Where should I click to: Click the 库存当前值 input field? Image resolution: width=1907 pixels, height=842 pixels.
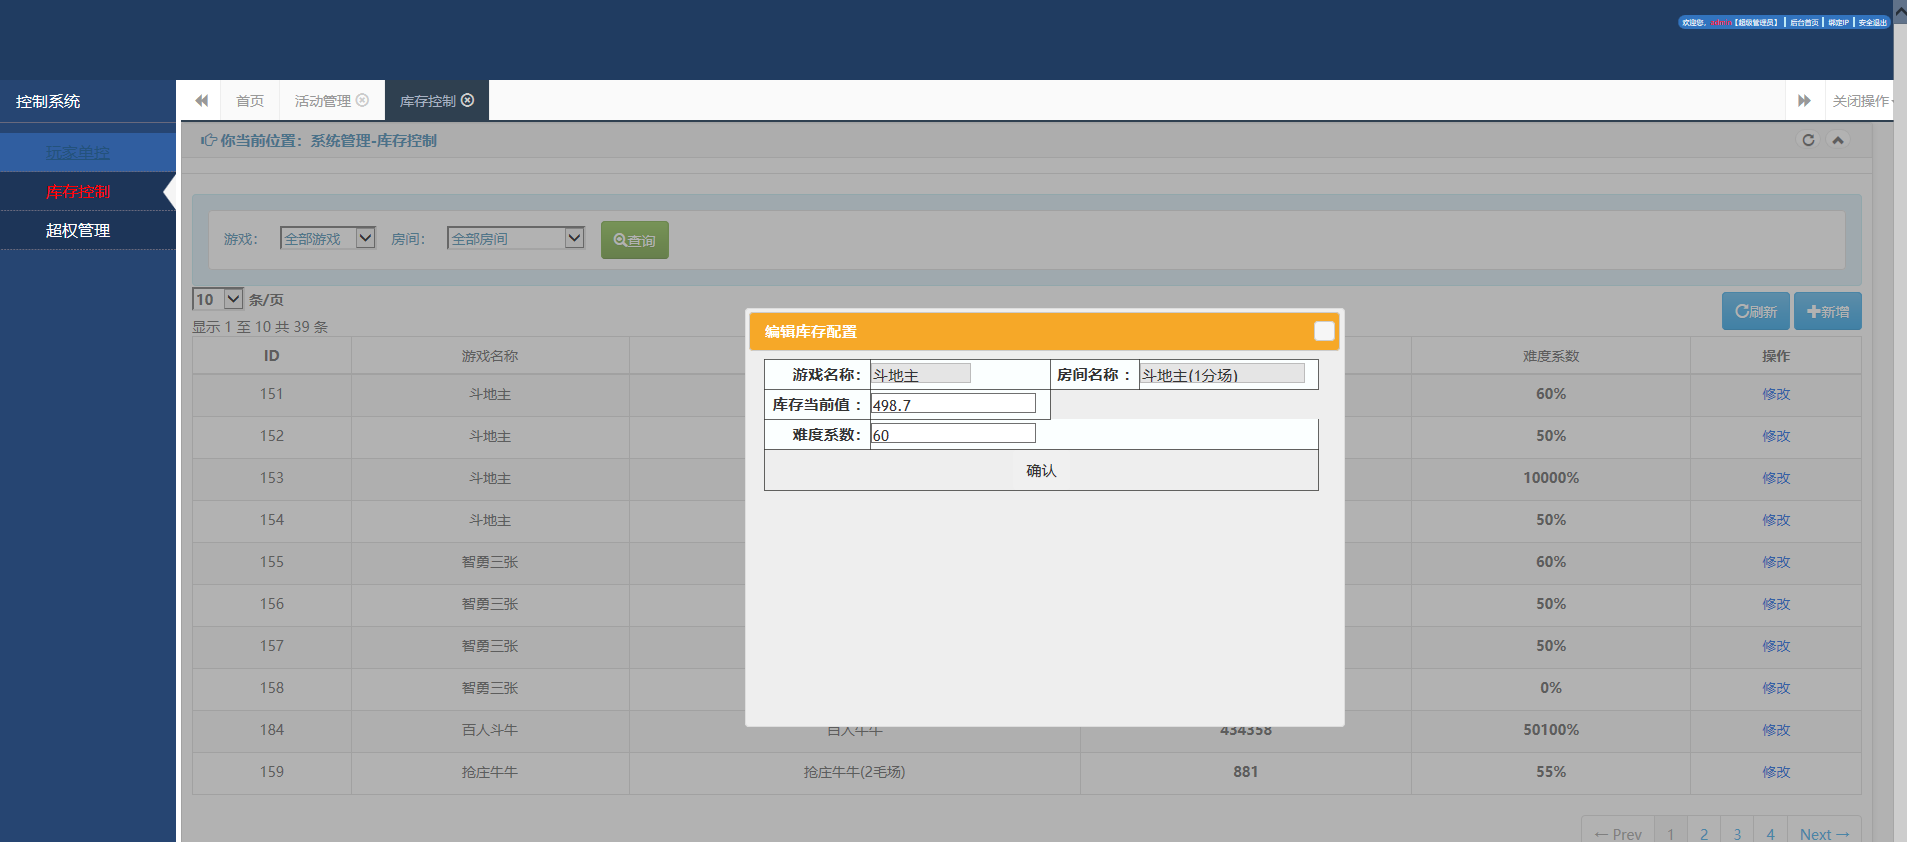click(952, 404)
